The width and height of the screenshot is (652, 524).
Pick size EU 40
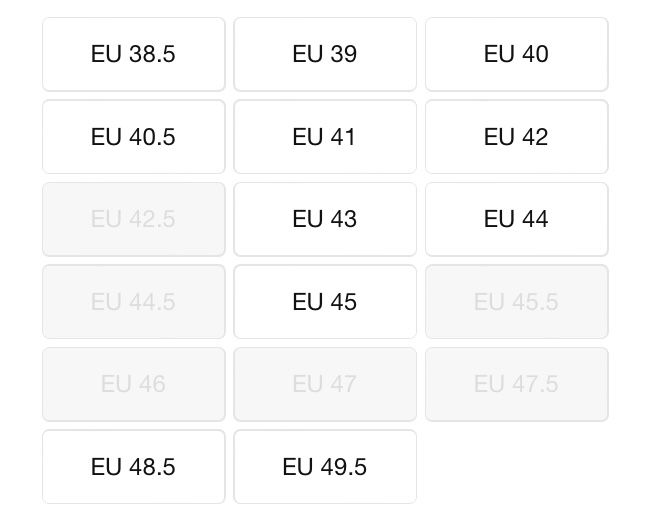(x=516, y=54)
